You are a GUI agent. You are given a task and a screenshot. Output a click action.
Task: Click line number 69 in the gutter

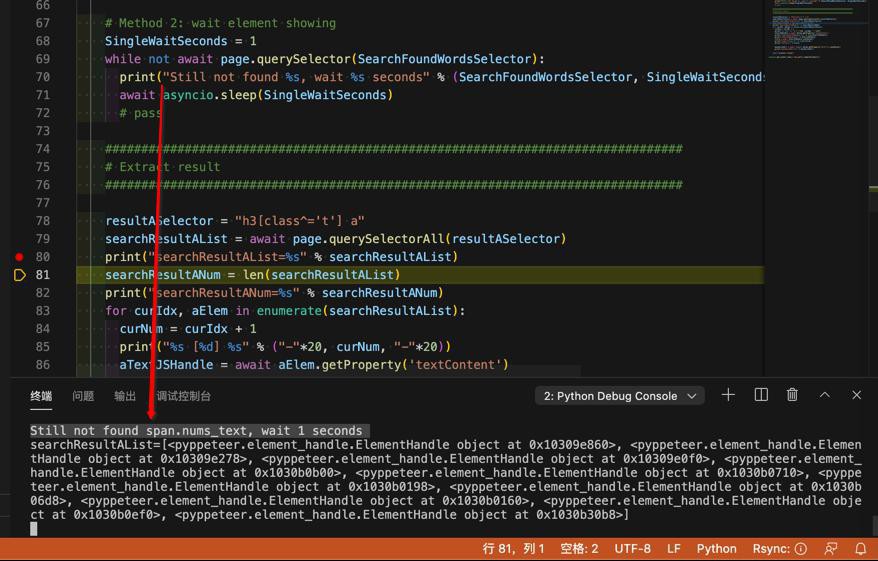point(43,59)
